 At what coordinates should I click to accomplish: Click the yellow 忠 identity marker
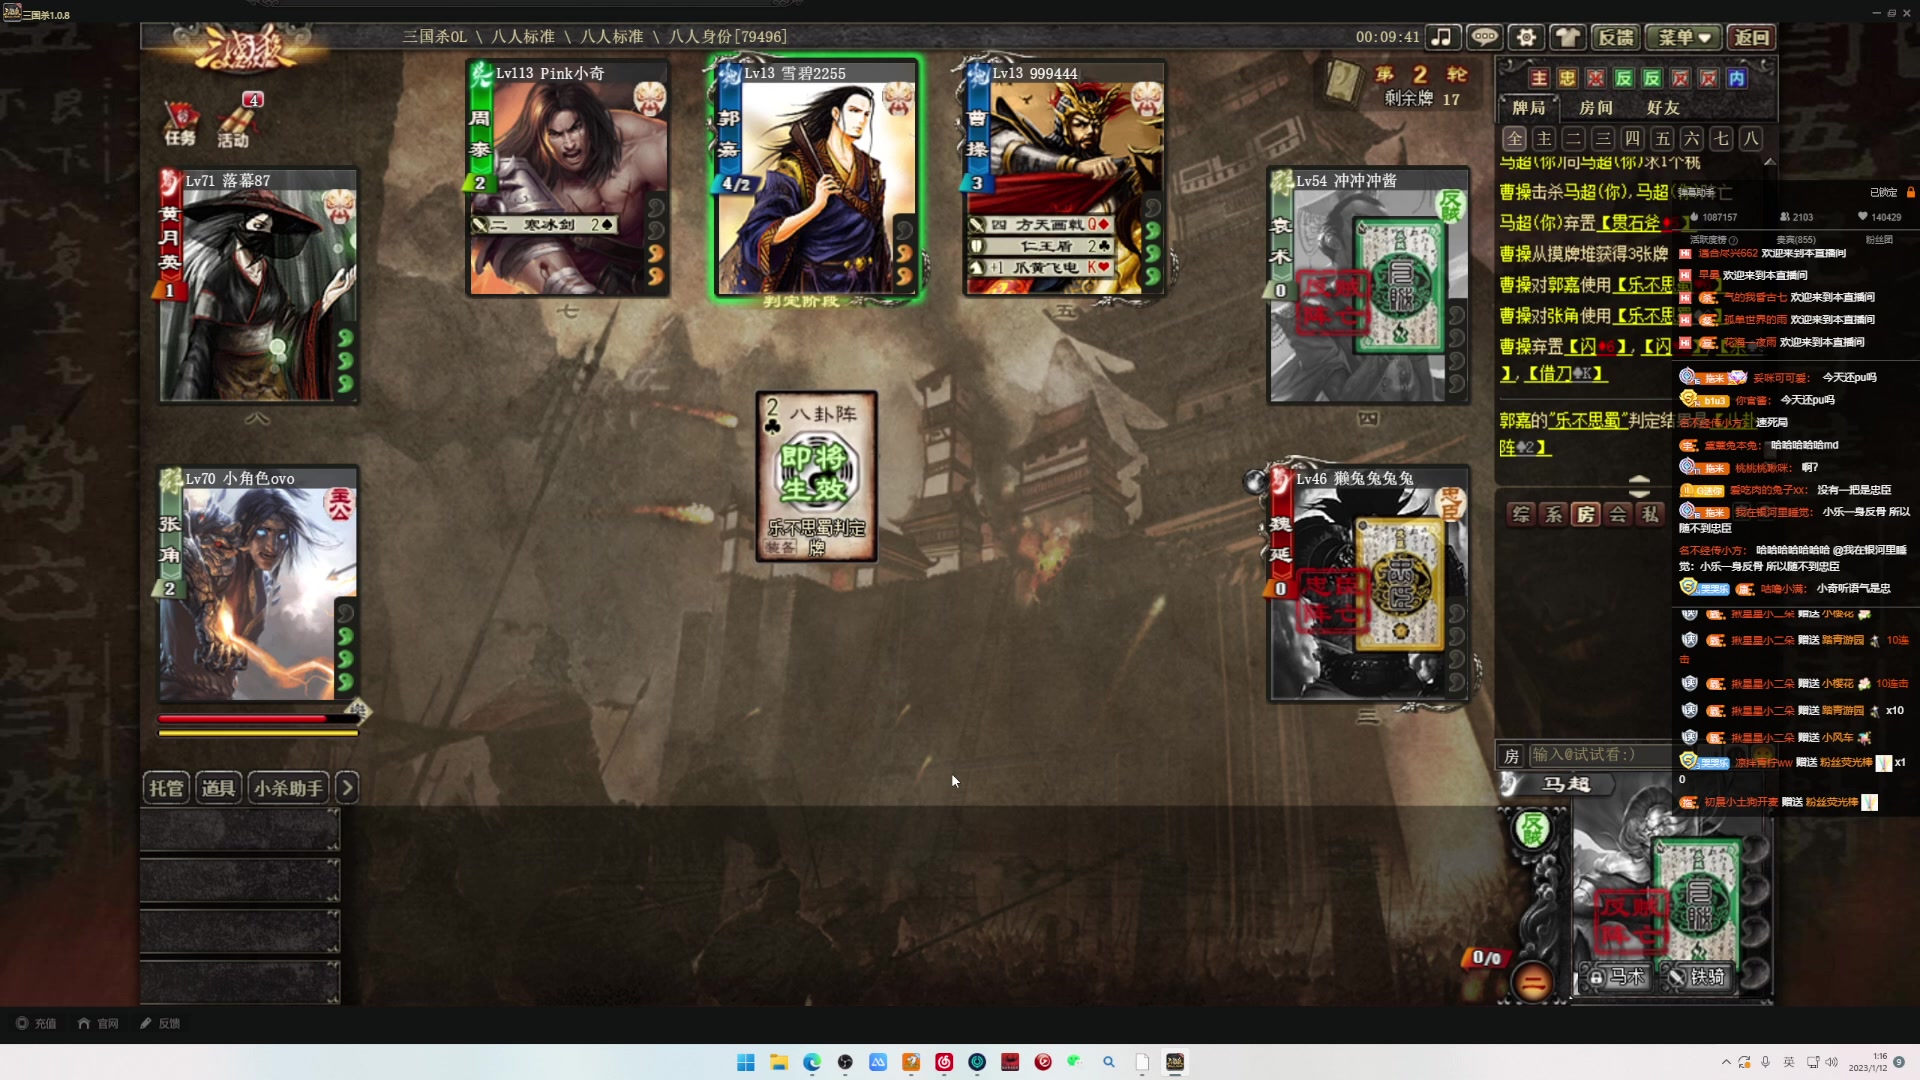pos(1567,78)
